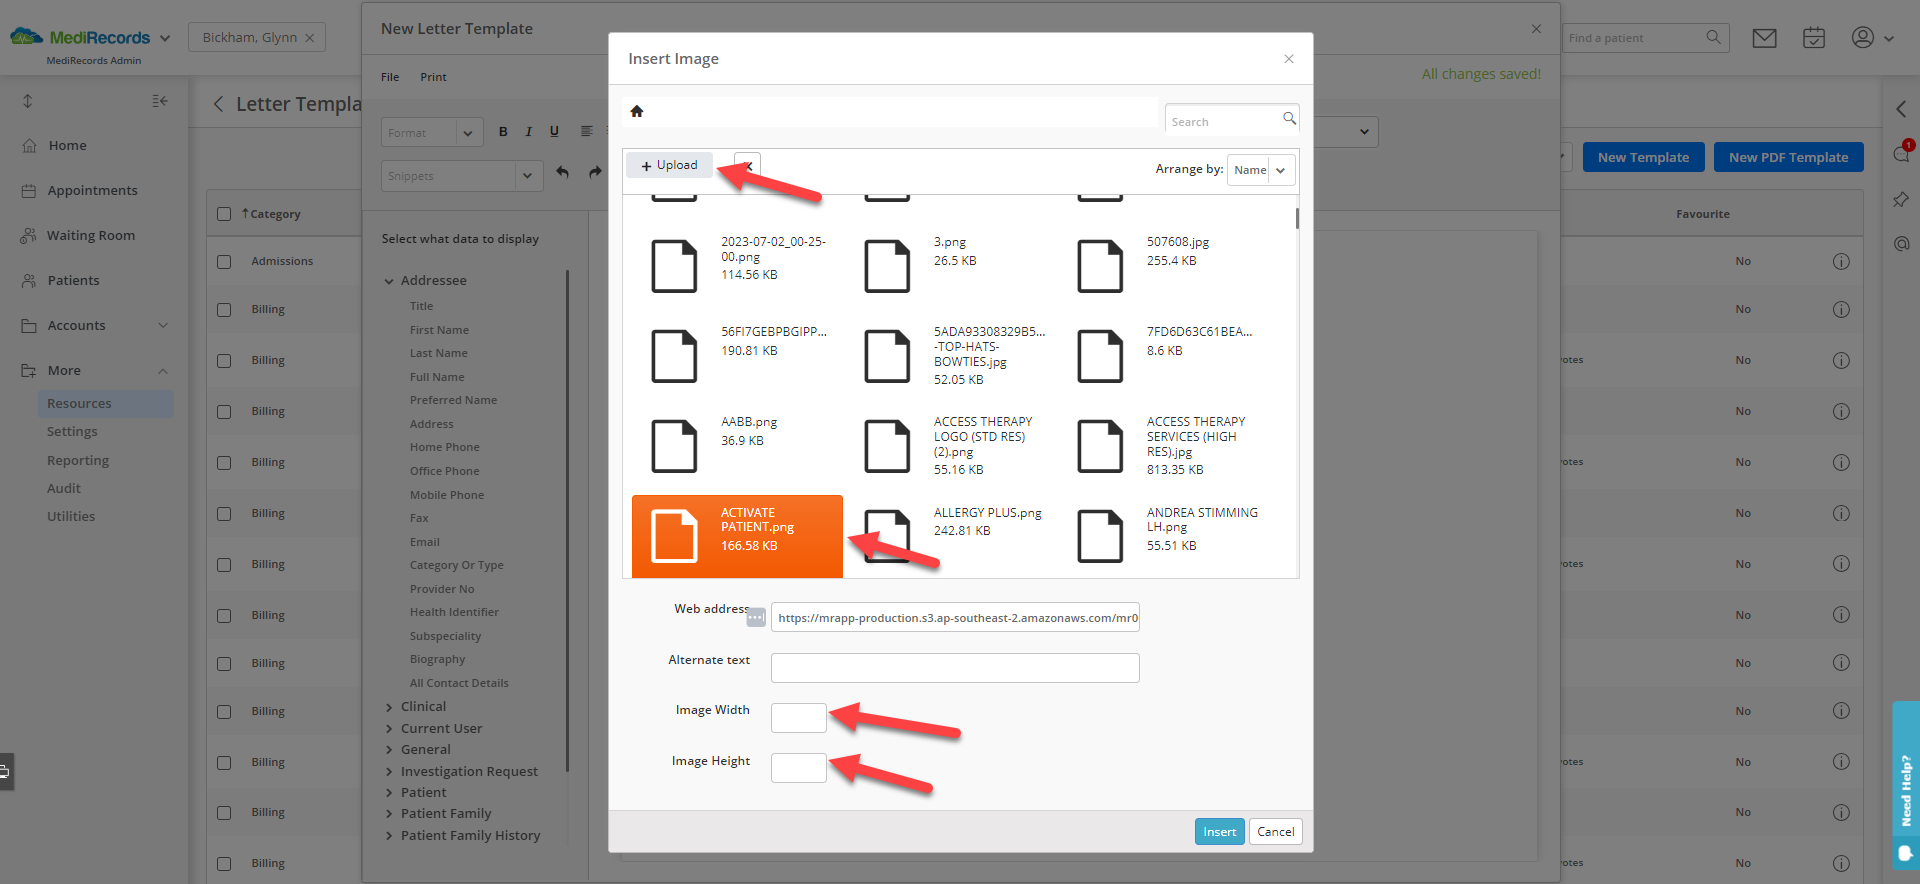Screen dimensions: 1920x884
Task: Expand the Clinical tree section
Action: pyautogui.click(x=389, y=707)
